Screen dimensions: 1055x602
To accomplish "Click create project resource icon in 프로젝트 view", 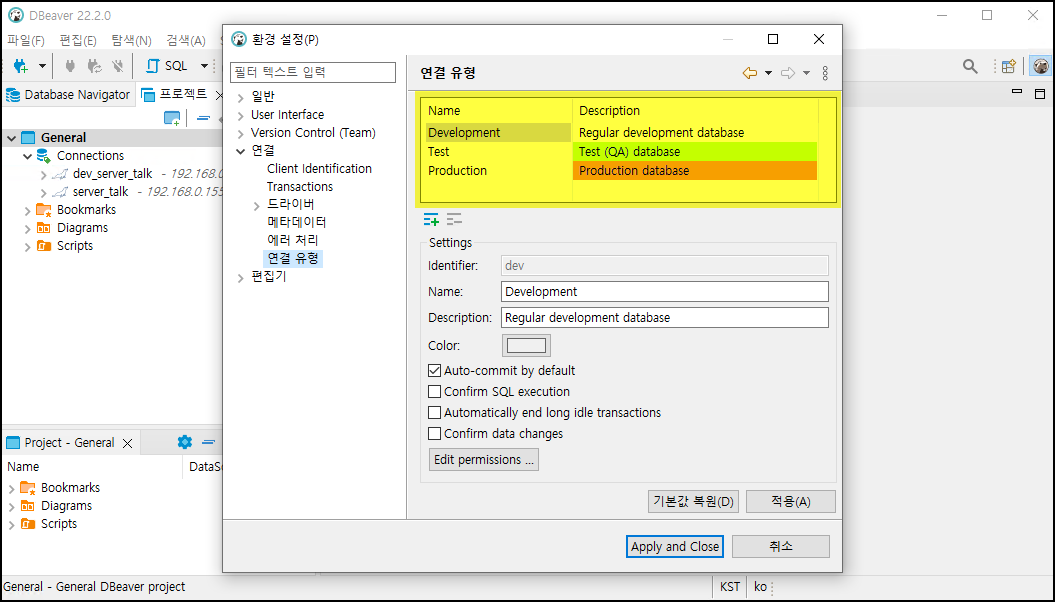I will click(172, 118).
